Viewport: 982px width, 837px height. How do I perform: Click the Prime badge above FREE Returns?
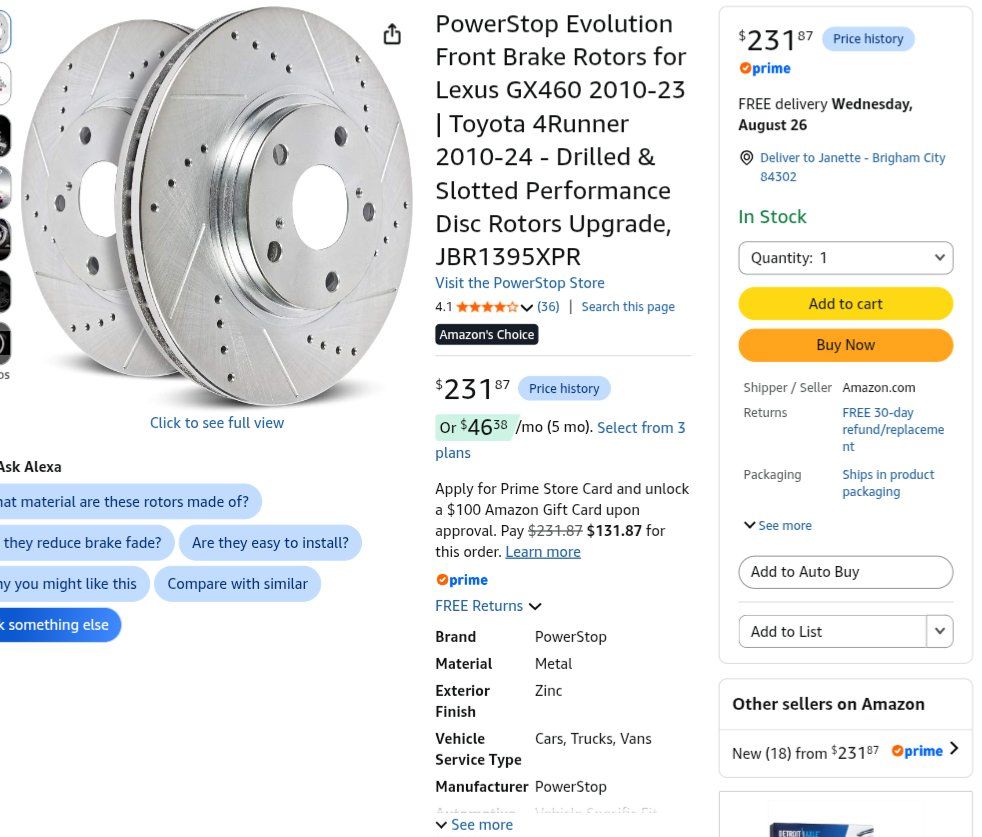click(462, 580)
